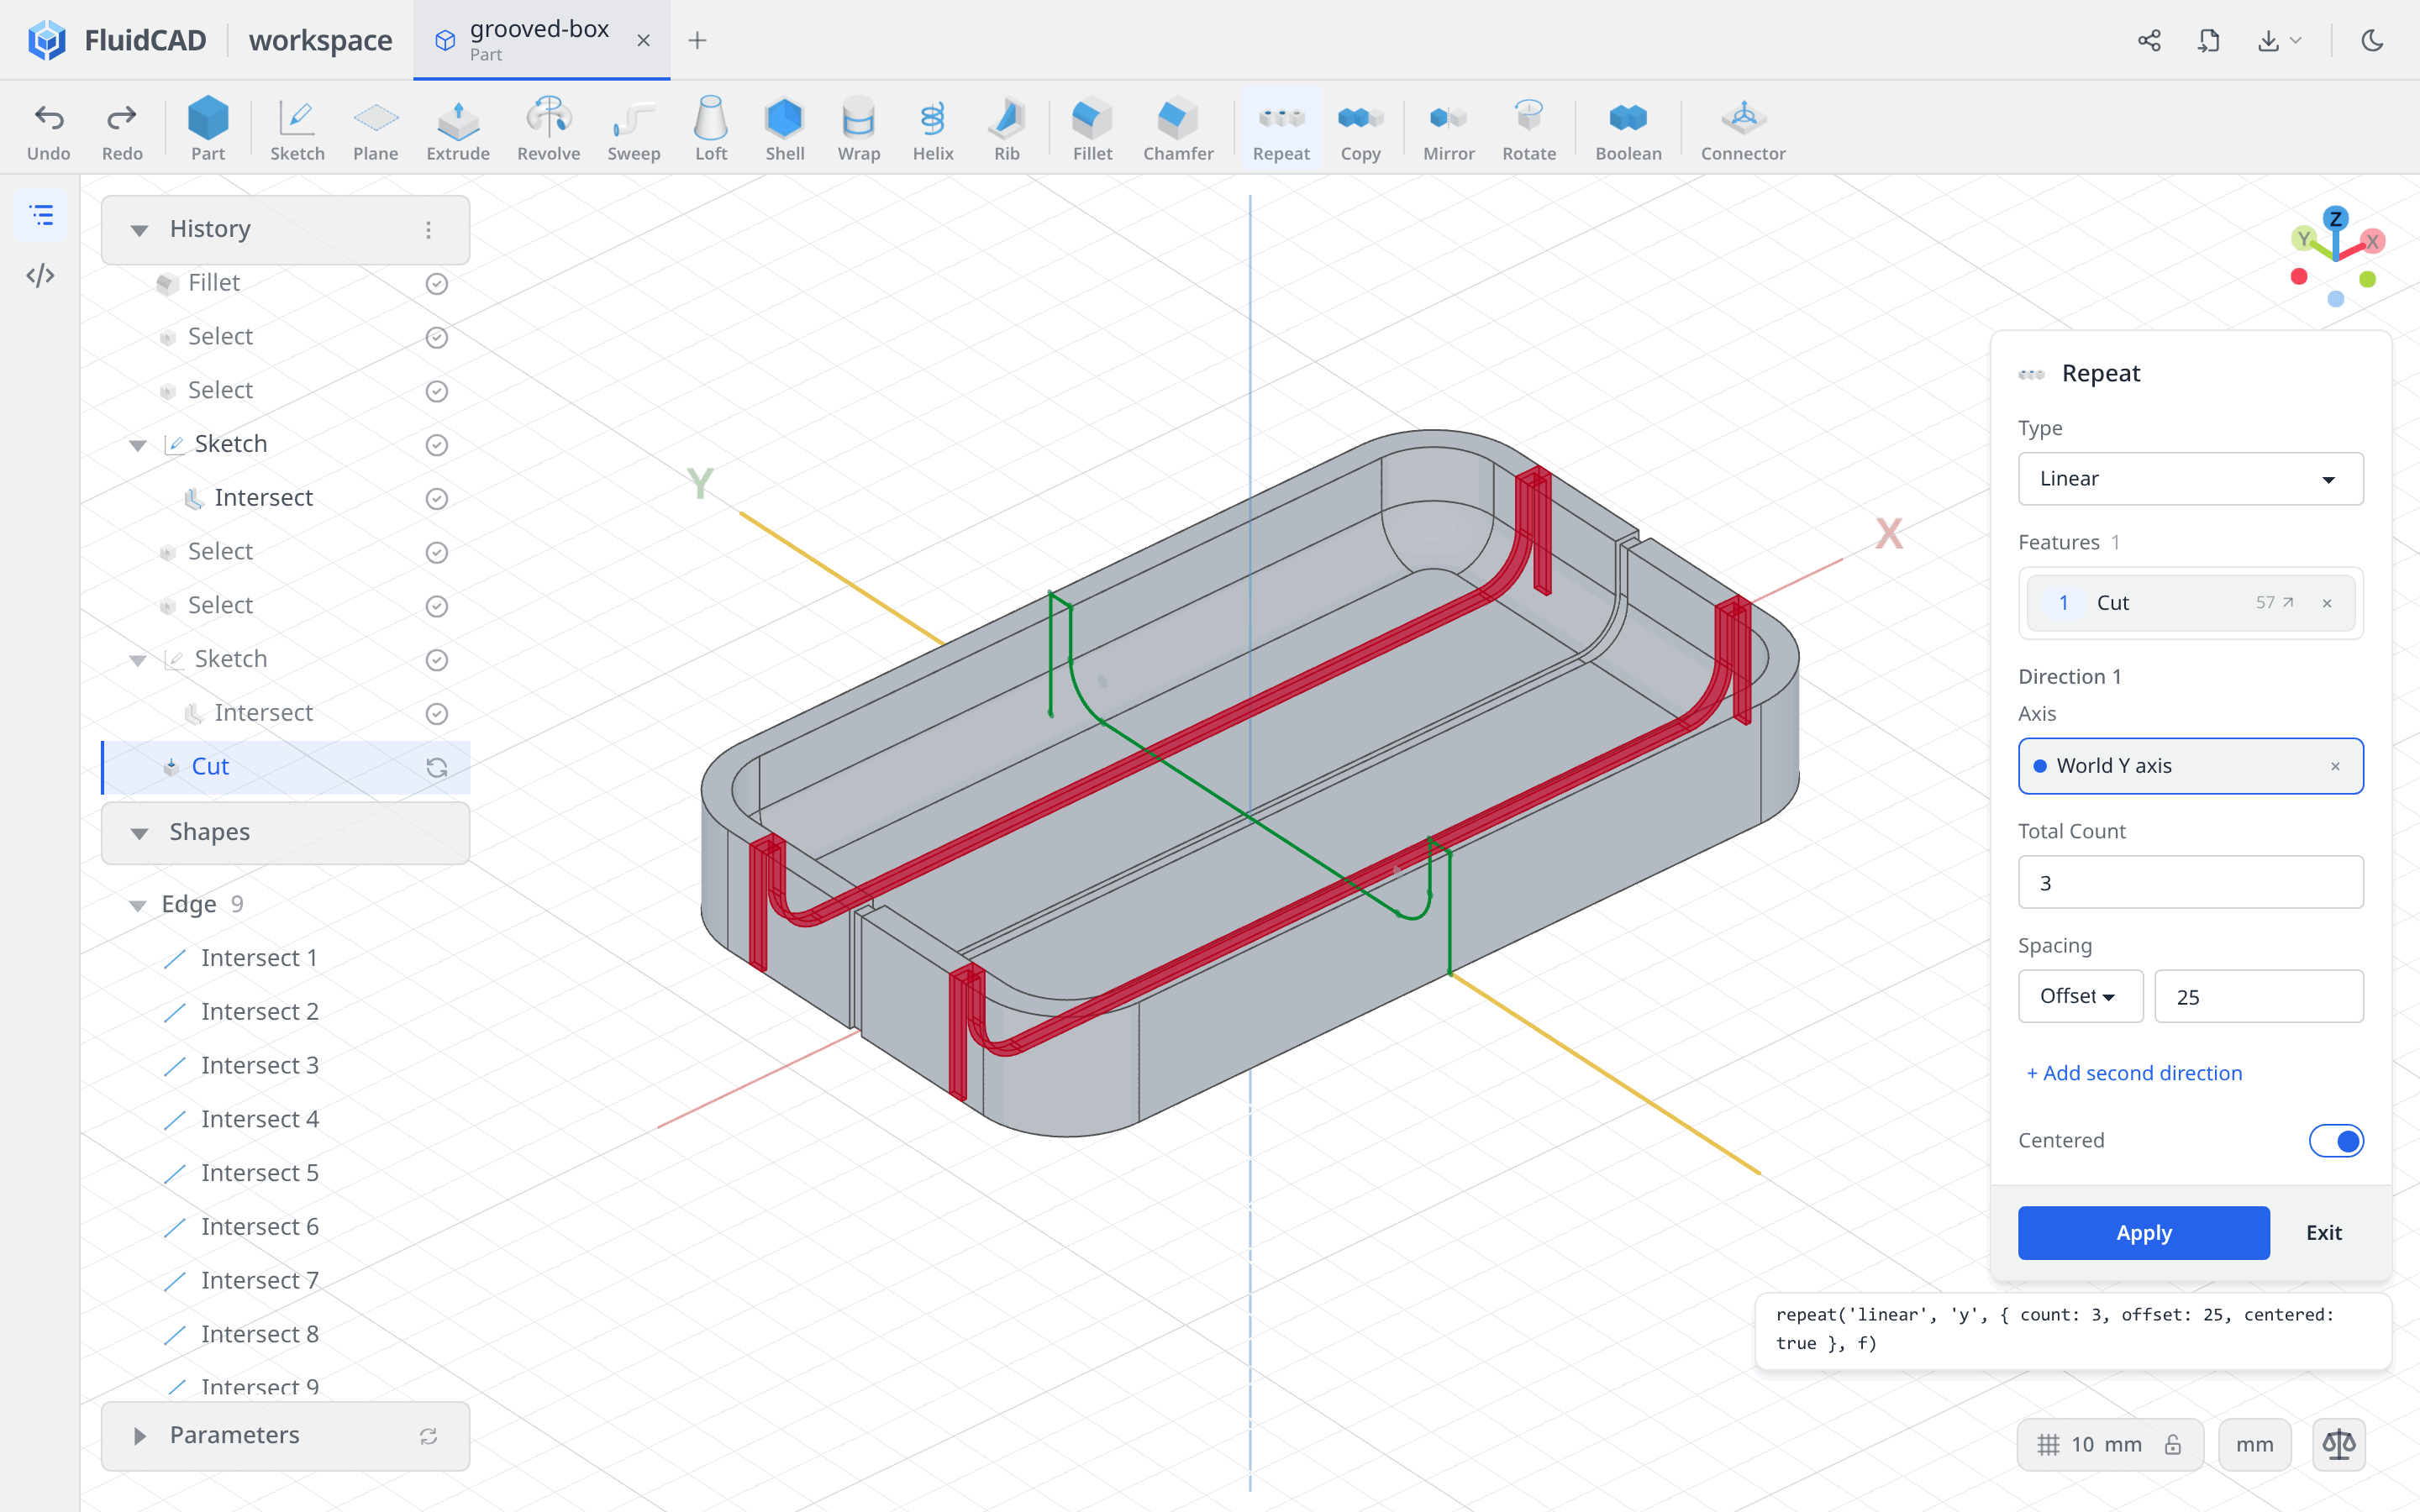The height and width of the screenshot is (1512, 2420).
Task: Toggle the Centered switch
Action: [x=2336, y=1140]
